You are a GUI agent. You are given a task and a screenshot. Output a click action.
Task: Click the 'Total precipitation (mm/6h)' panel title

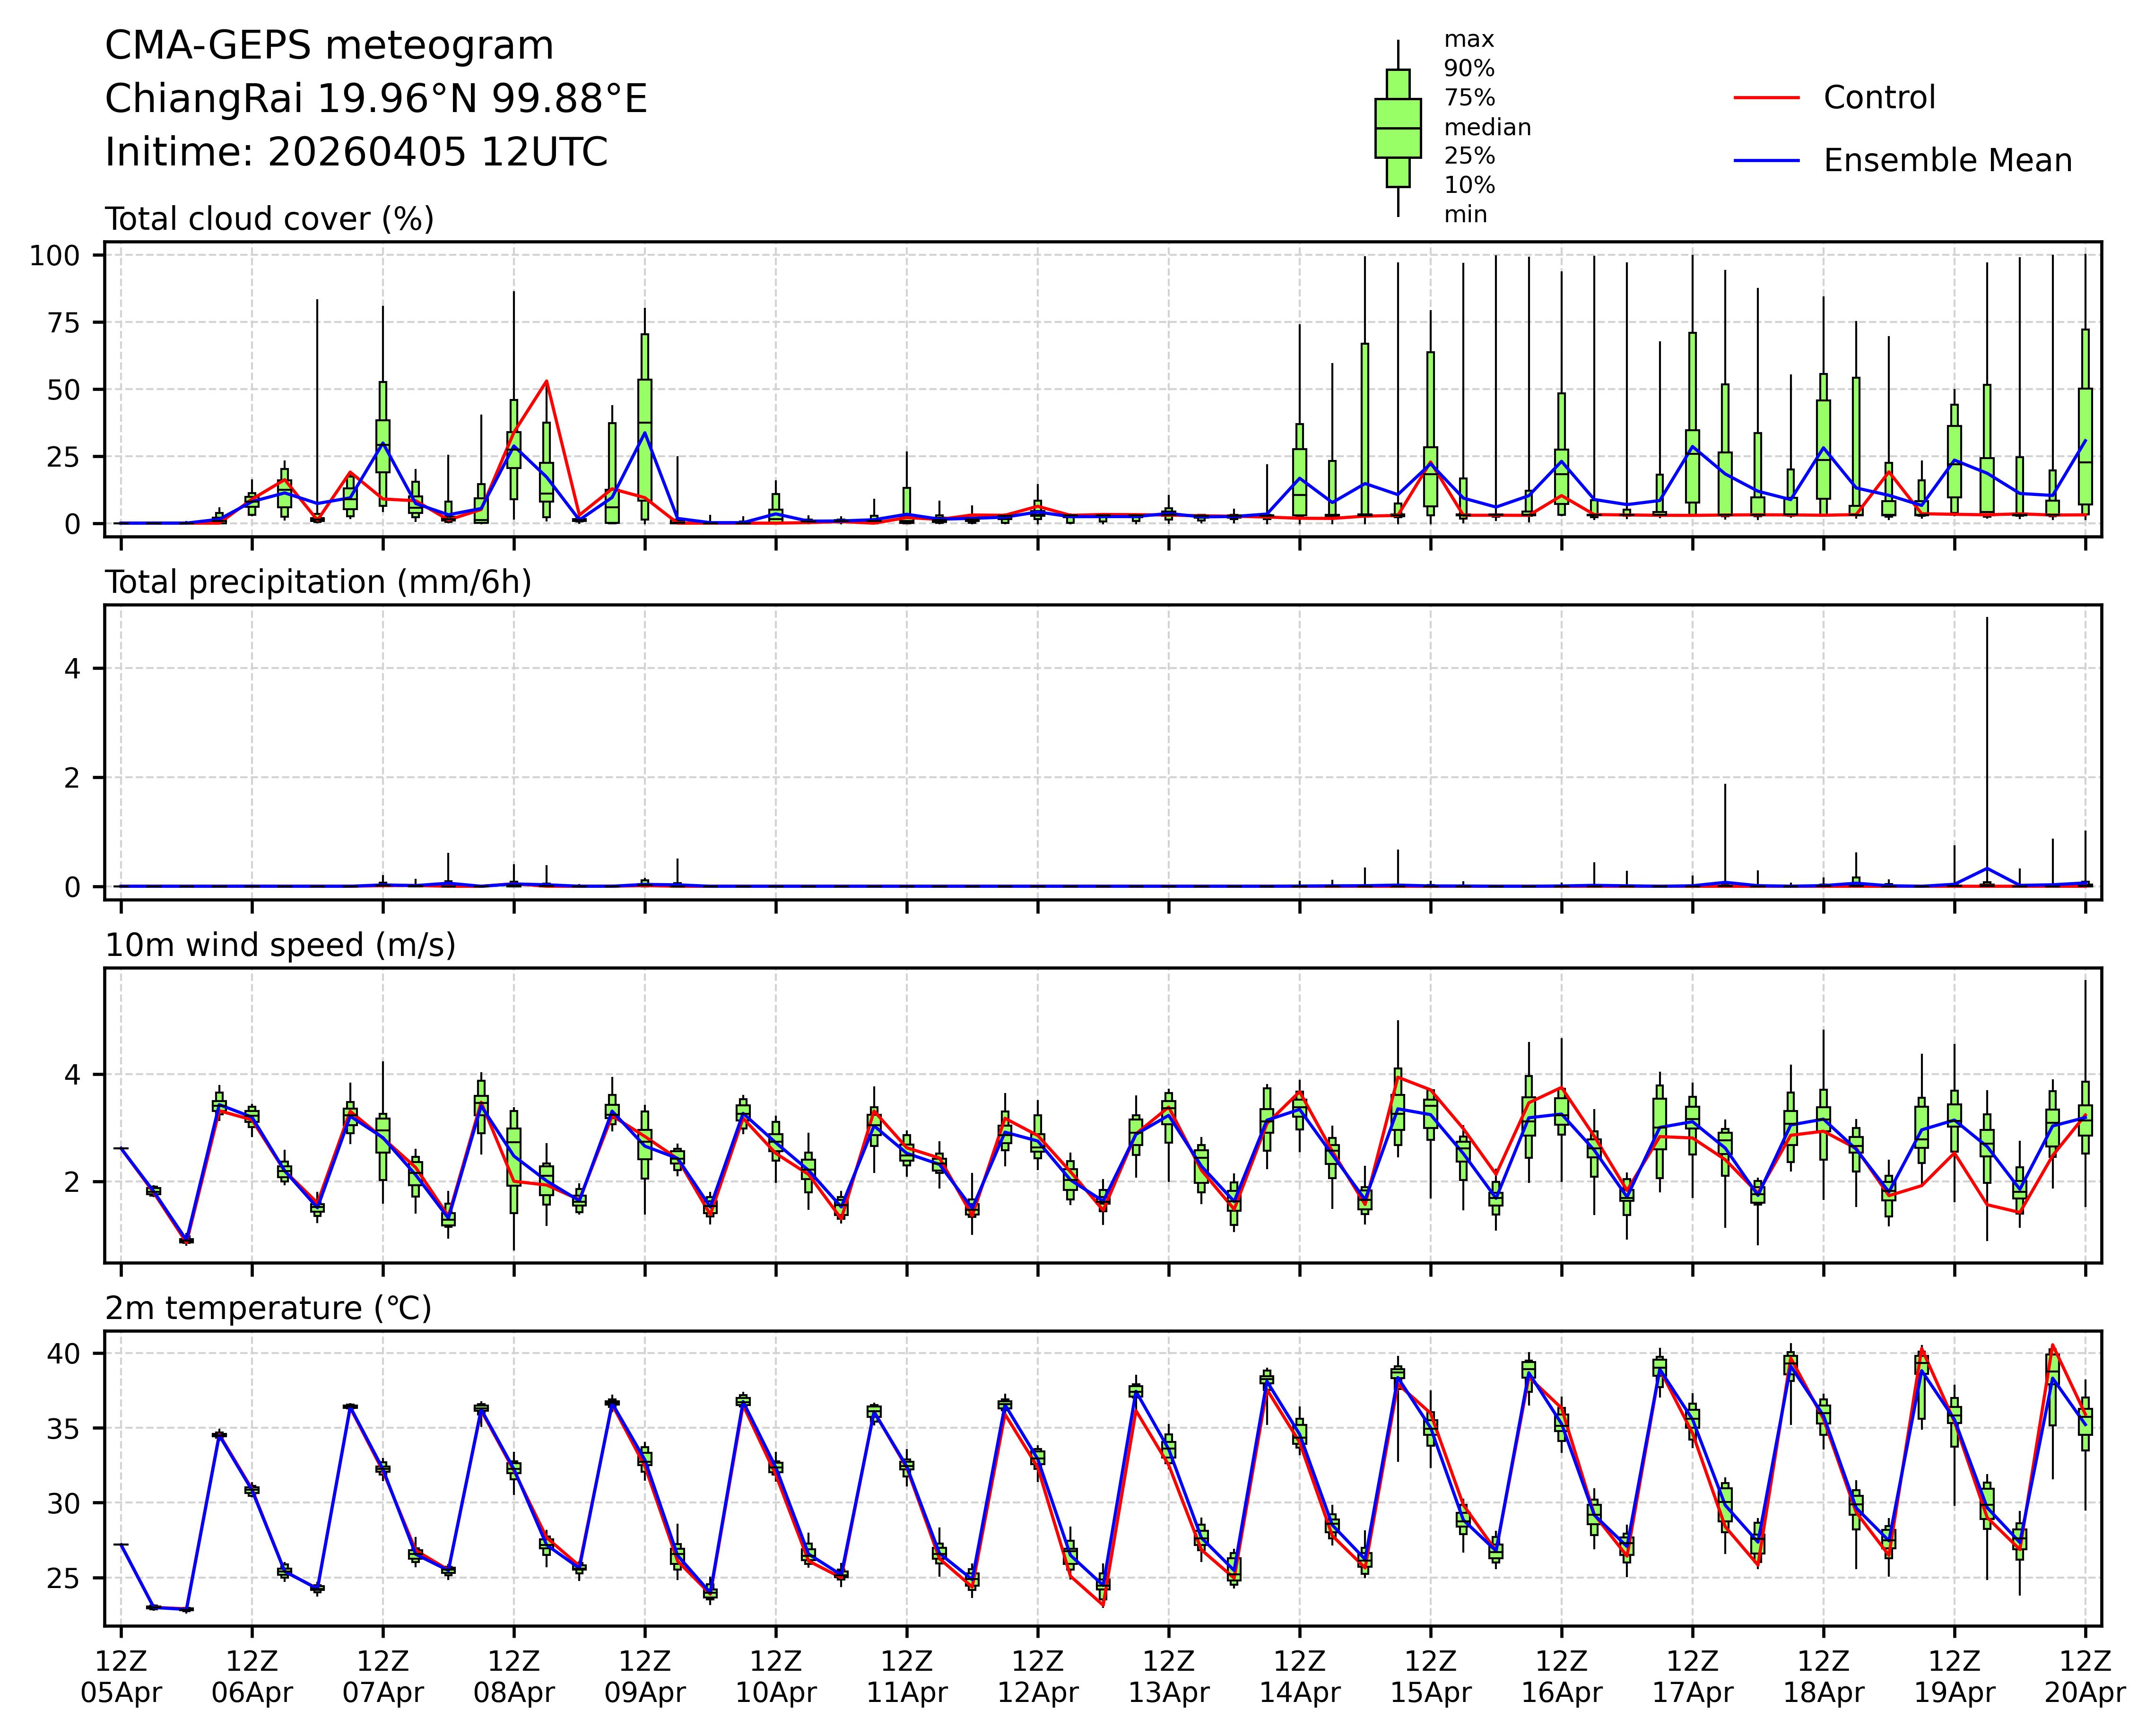[x=318, y=582]
